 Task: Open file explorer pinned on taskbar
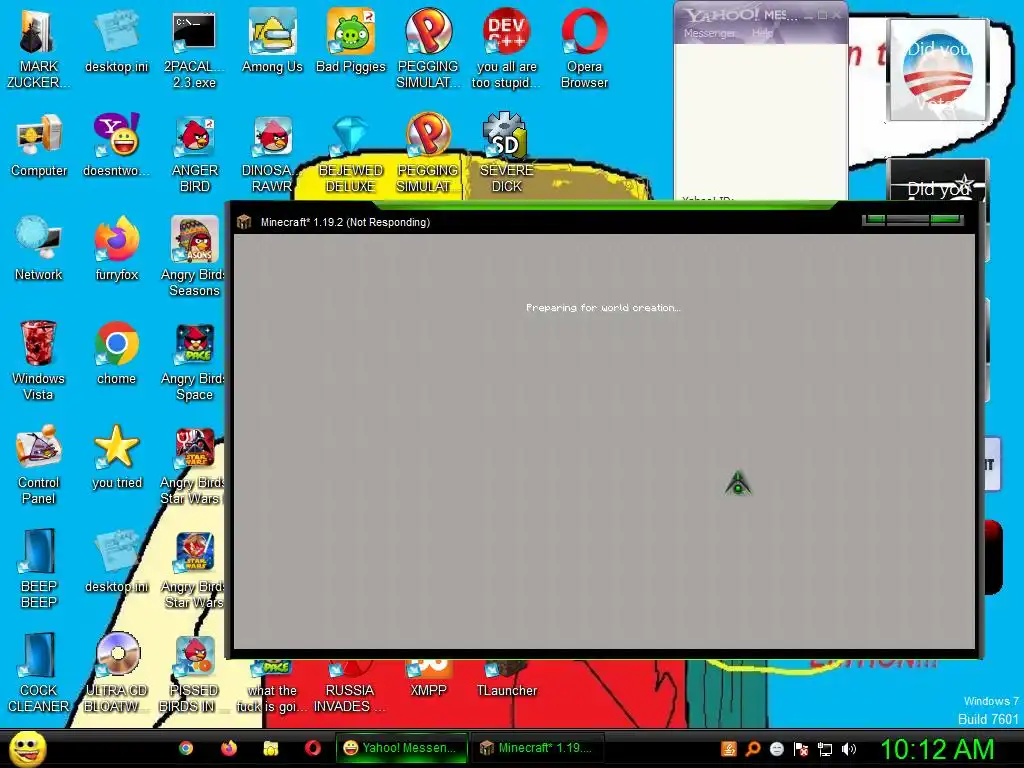[271, 748]
